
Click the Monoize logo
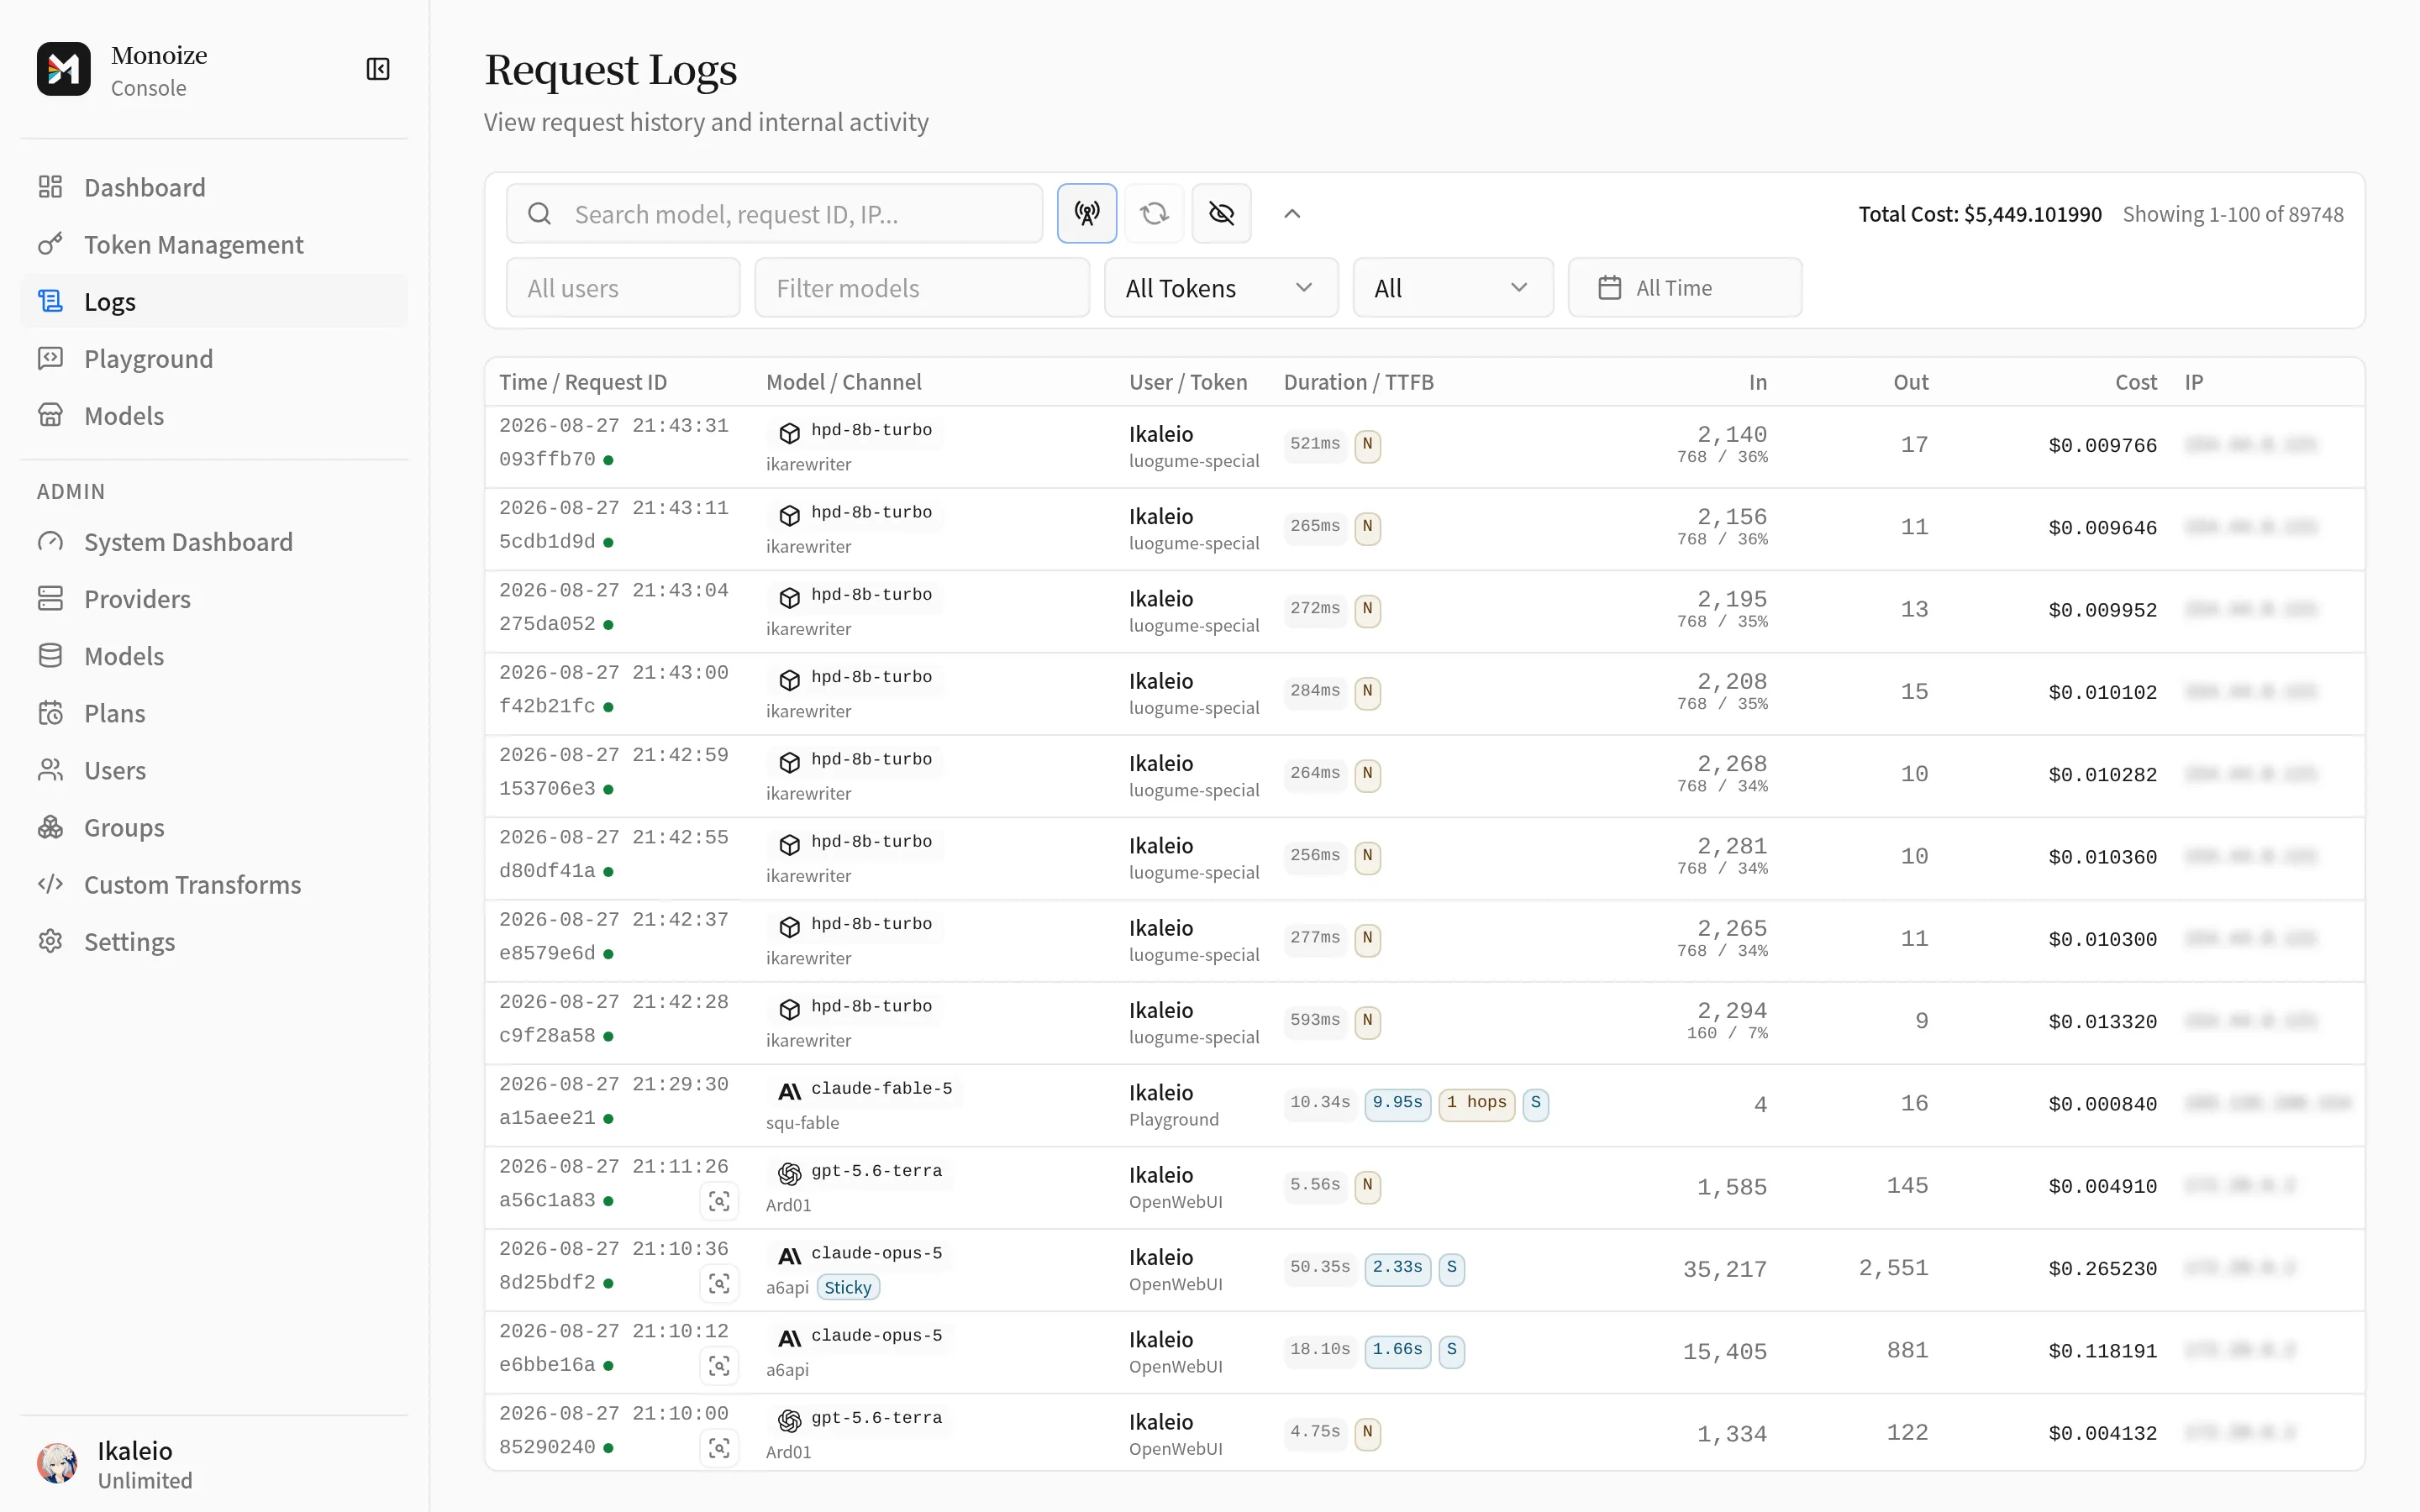[64, 69]
